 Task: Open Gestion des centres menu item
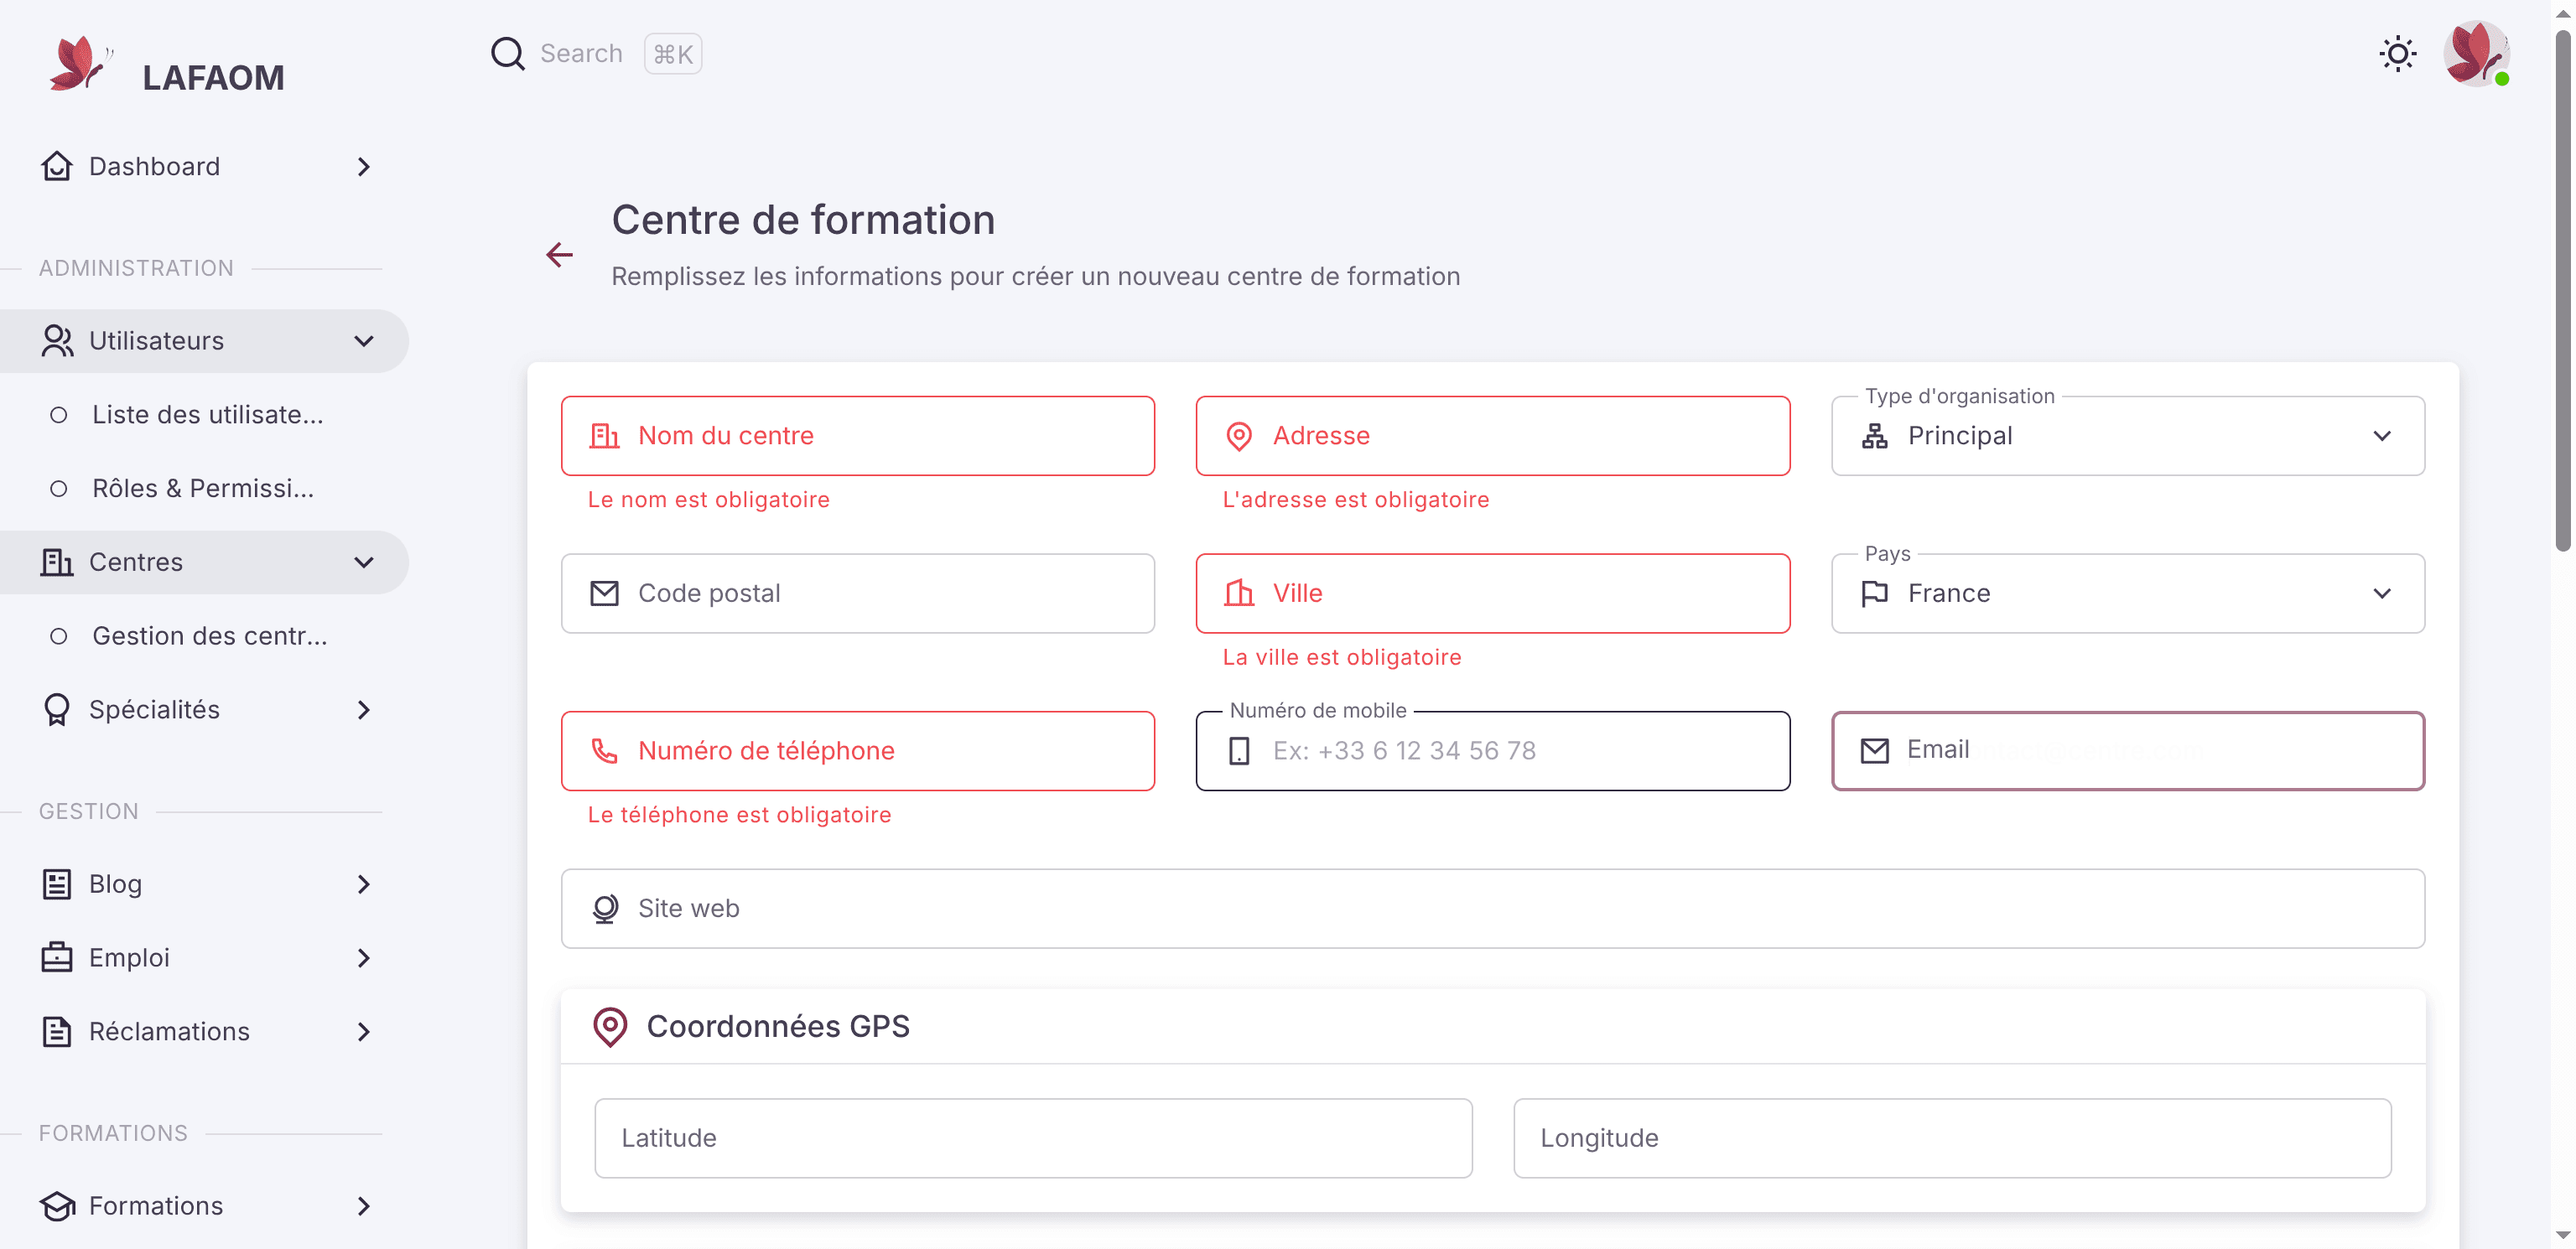click(205, 636)
